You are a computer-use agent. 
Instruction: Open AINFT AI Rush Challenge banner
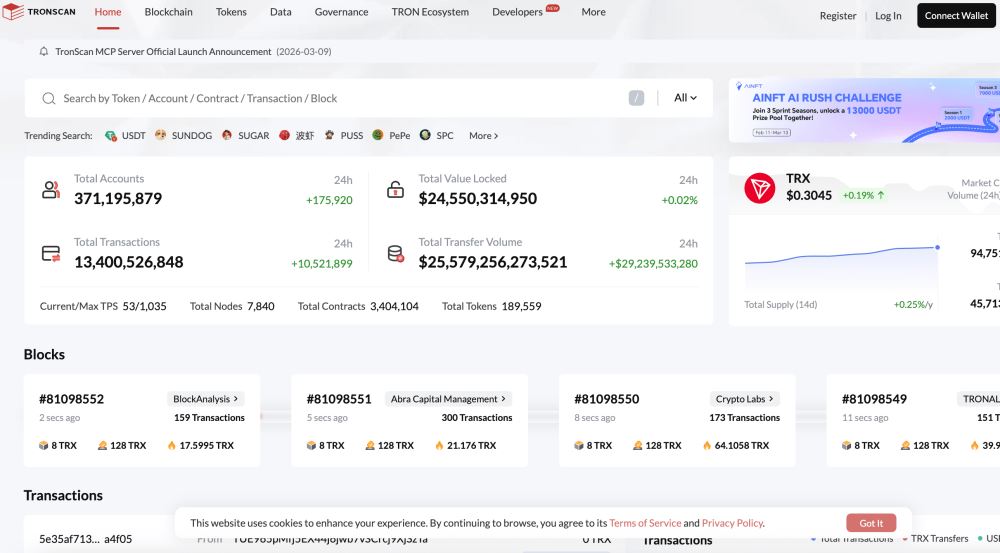[x=864, y=110]
